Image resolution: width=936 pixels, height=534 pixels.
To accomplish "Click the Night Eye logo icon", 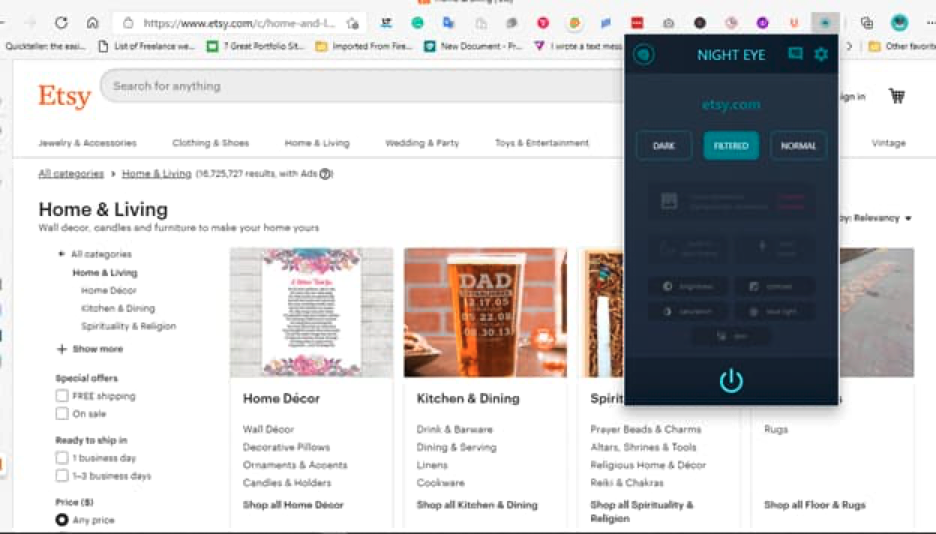I will [x=644, y=54].
